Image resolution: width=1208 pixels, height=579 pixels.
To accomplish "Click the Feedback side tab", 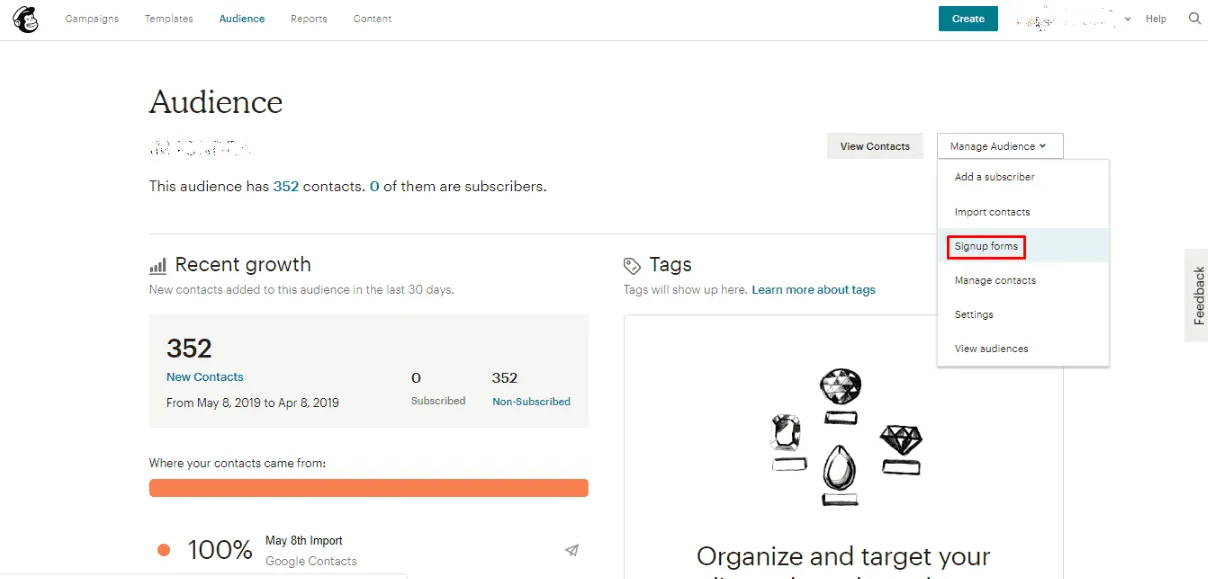I will point(1196,294).
